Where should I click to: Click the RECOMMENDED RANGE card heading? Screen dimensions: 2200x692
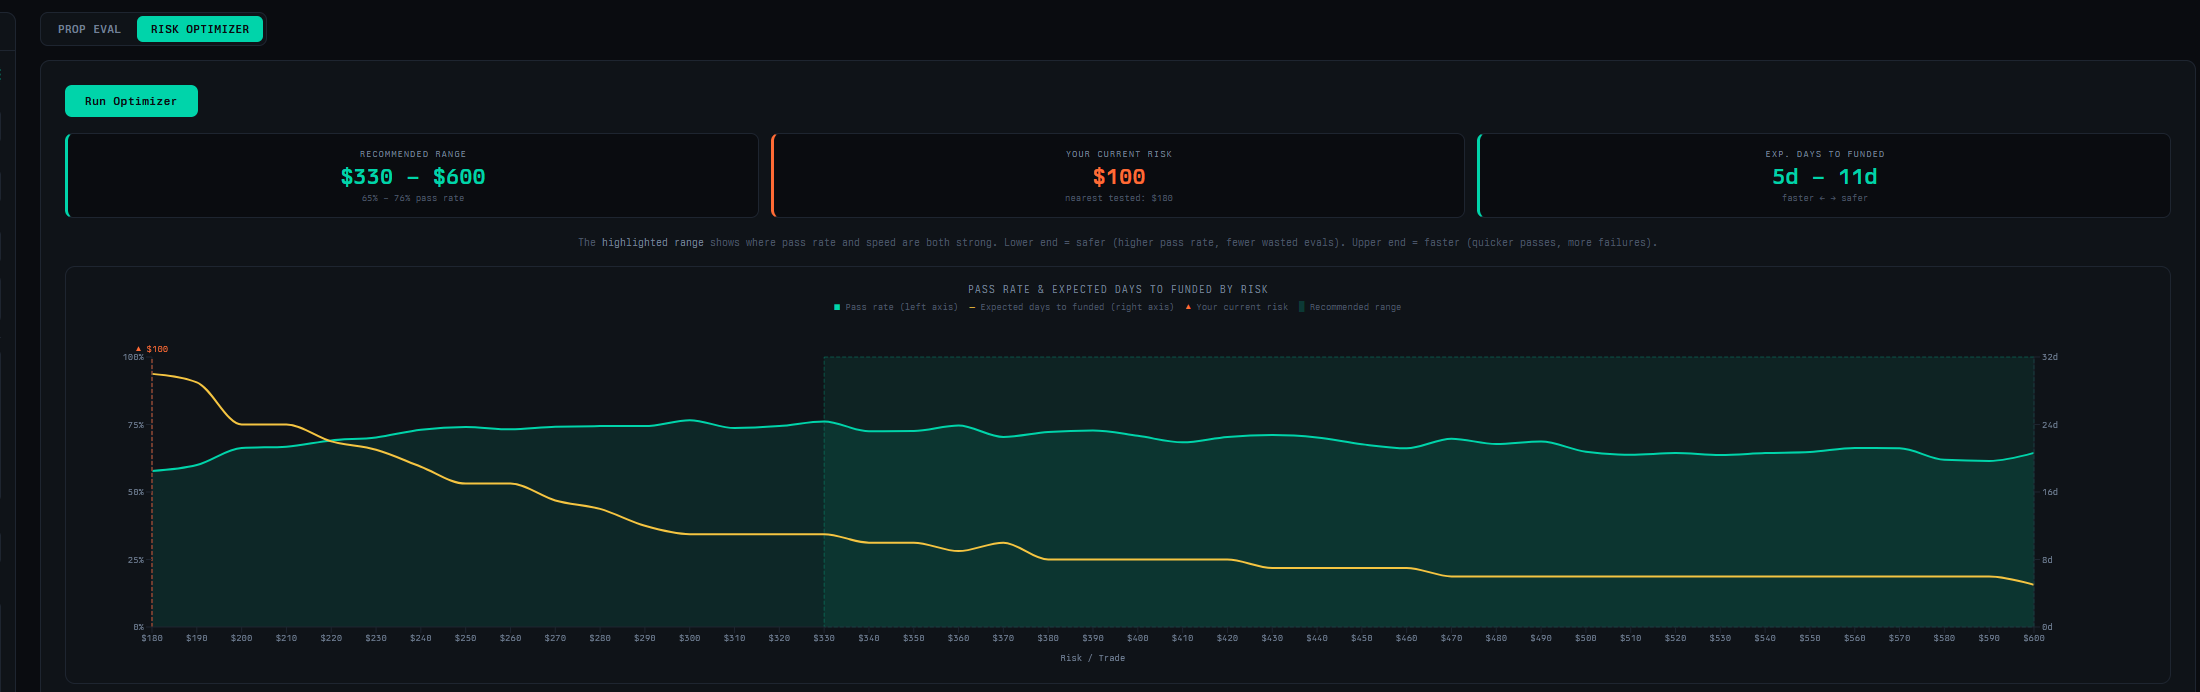(x=413, y=154)
